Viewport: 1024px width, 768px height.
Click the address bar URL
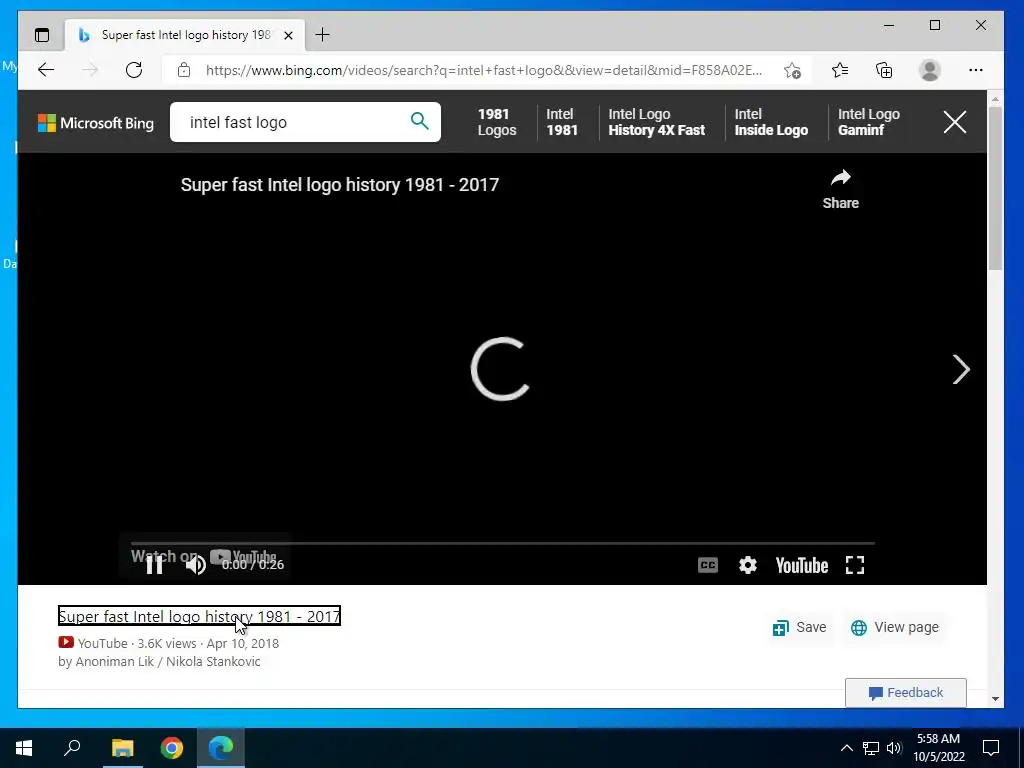click(x=483, y=70)
